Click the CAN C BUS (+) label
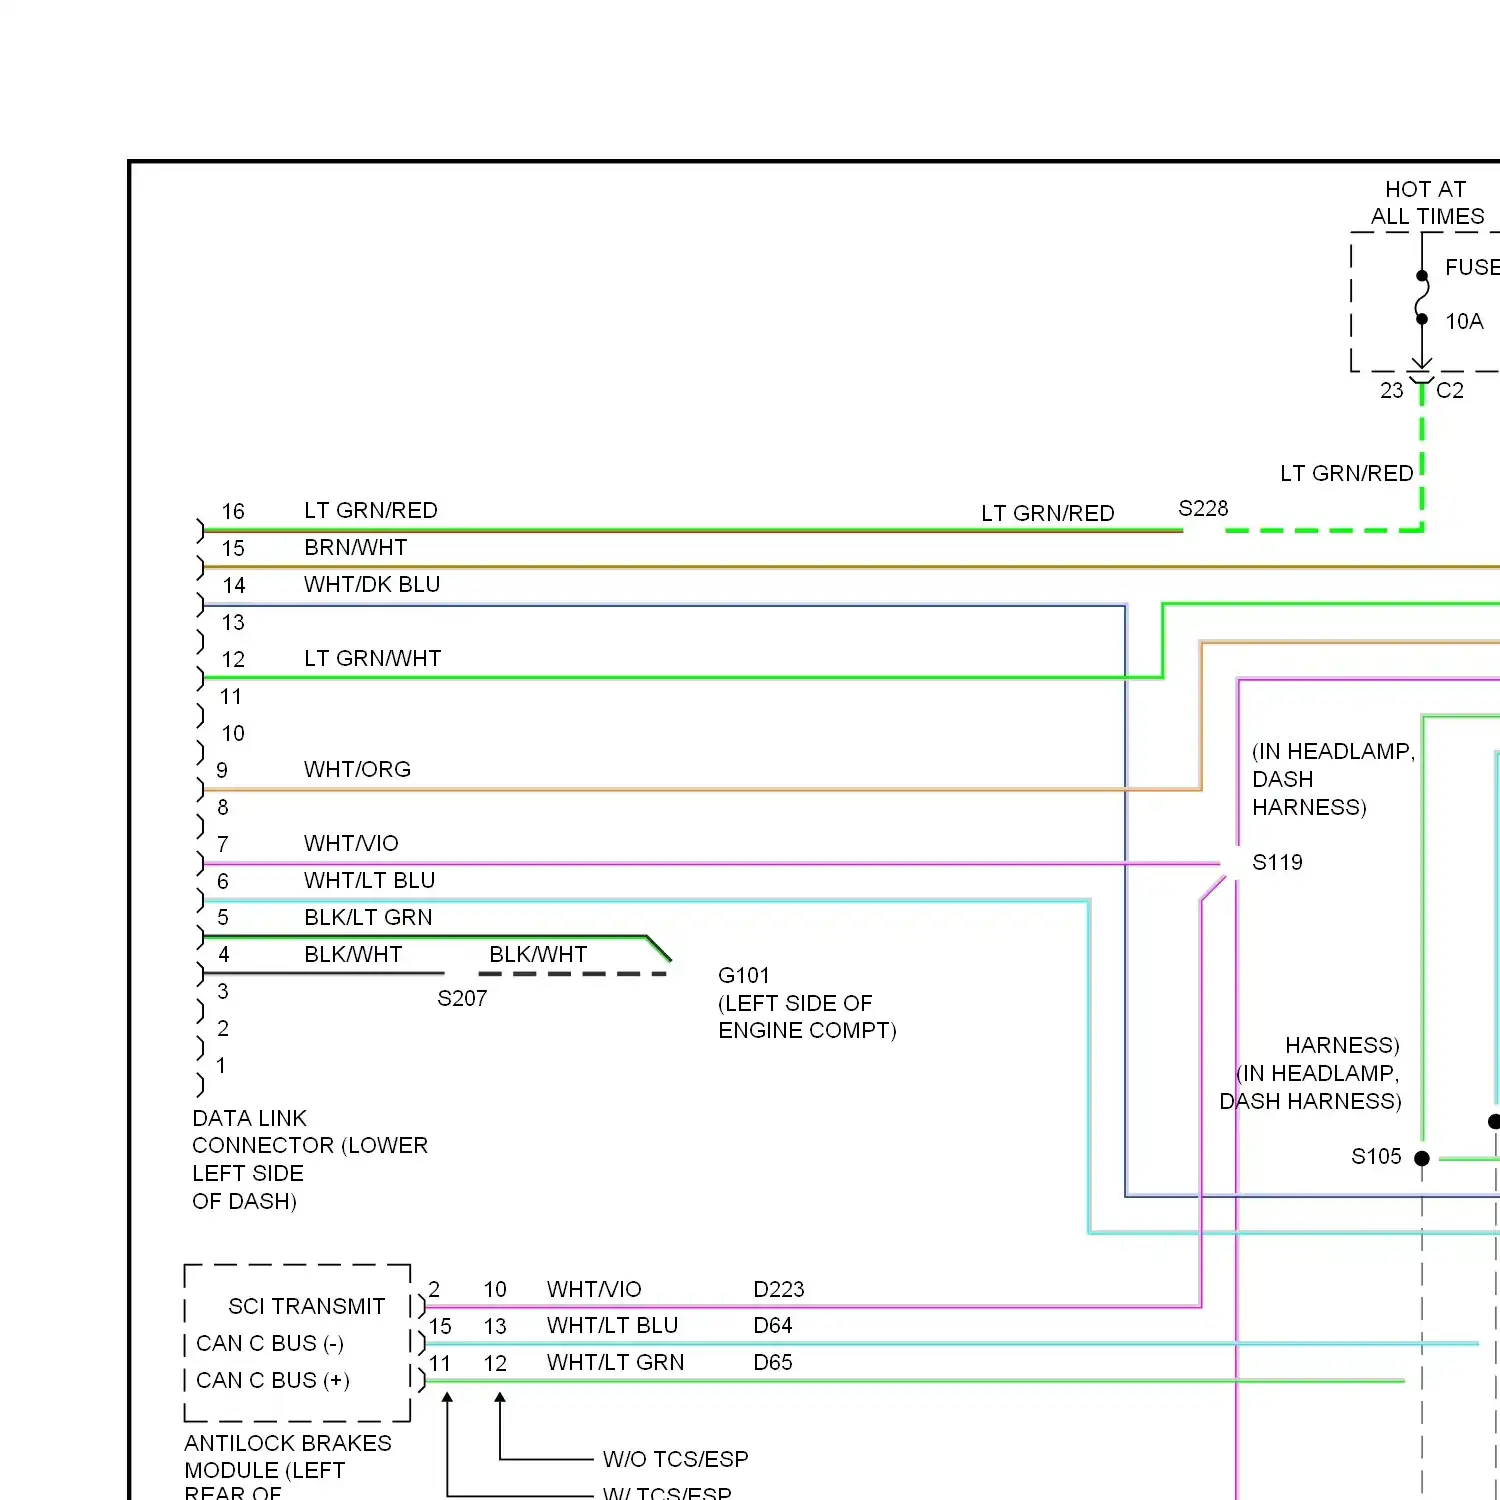Image resolution: width=1500 pixels, height=1500 pixels. tap(273, 1380)
